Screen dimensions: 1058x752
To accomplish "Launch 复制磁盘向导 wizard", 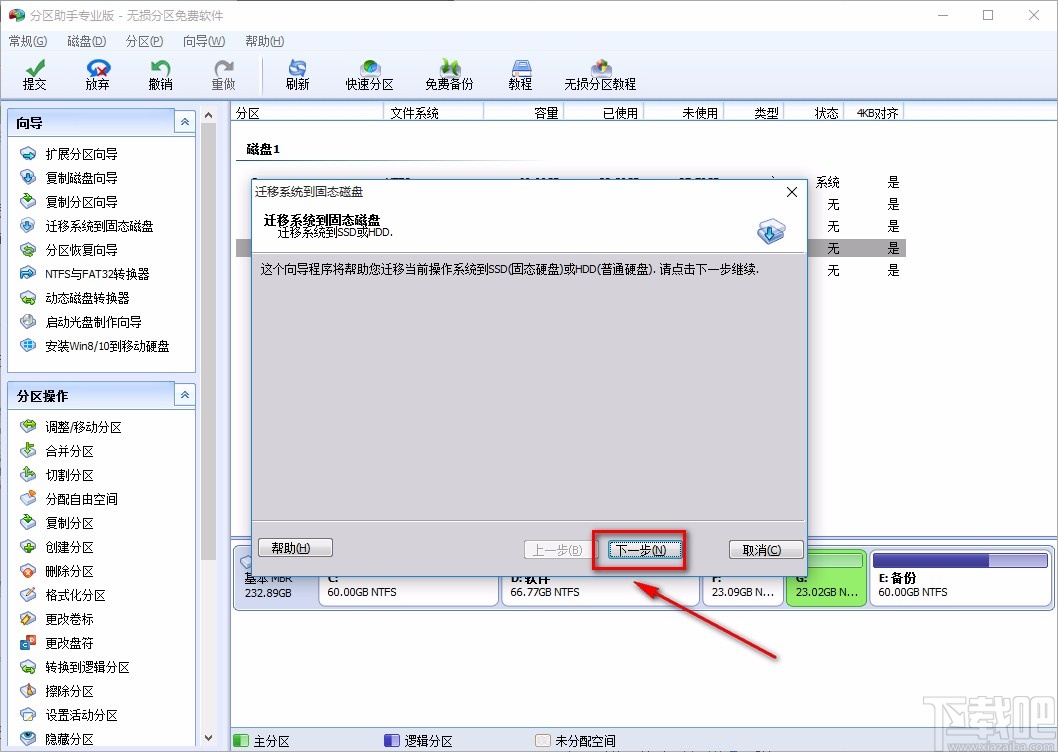I will (x=69, y=178).
